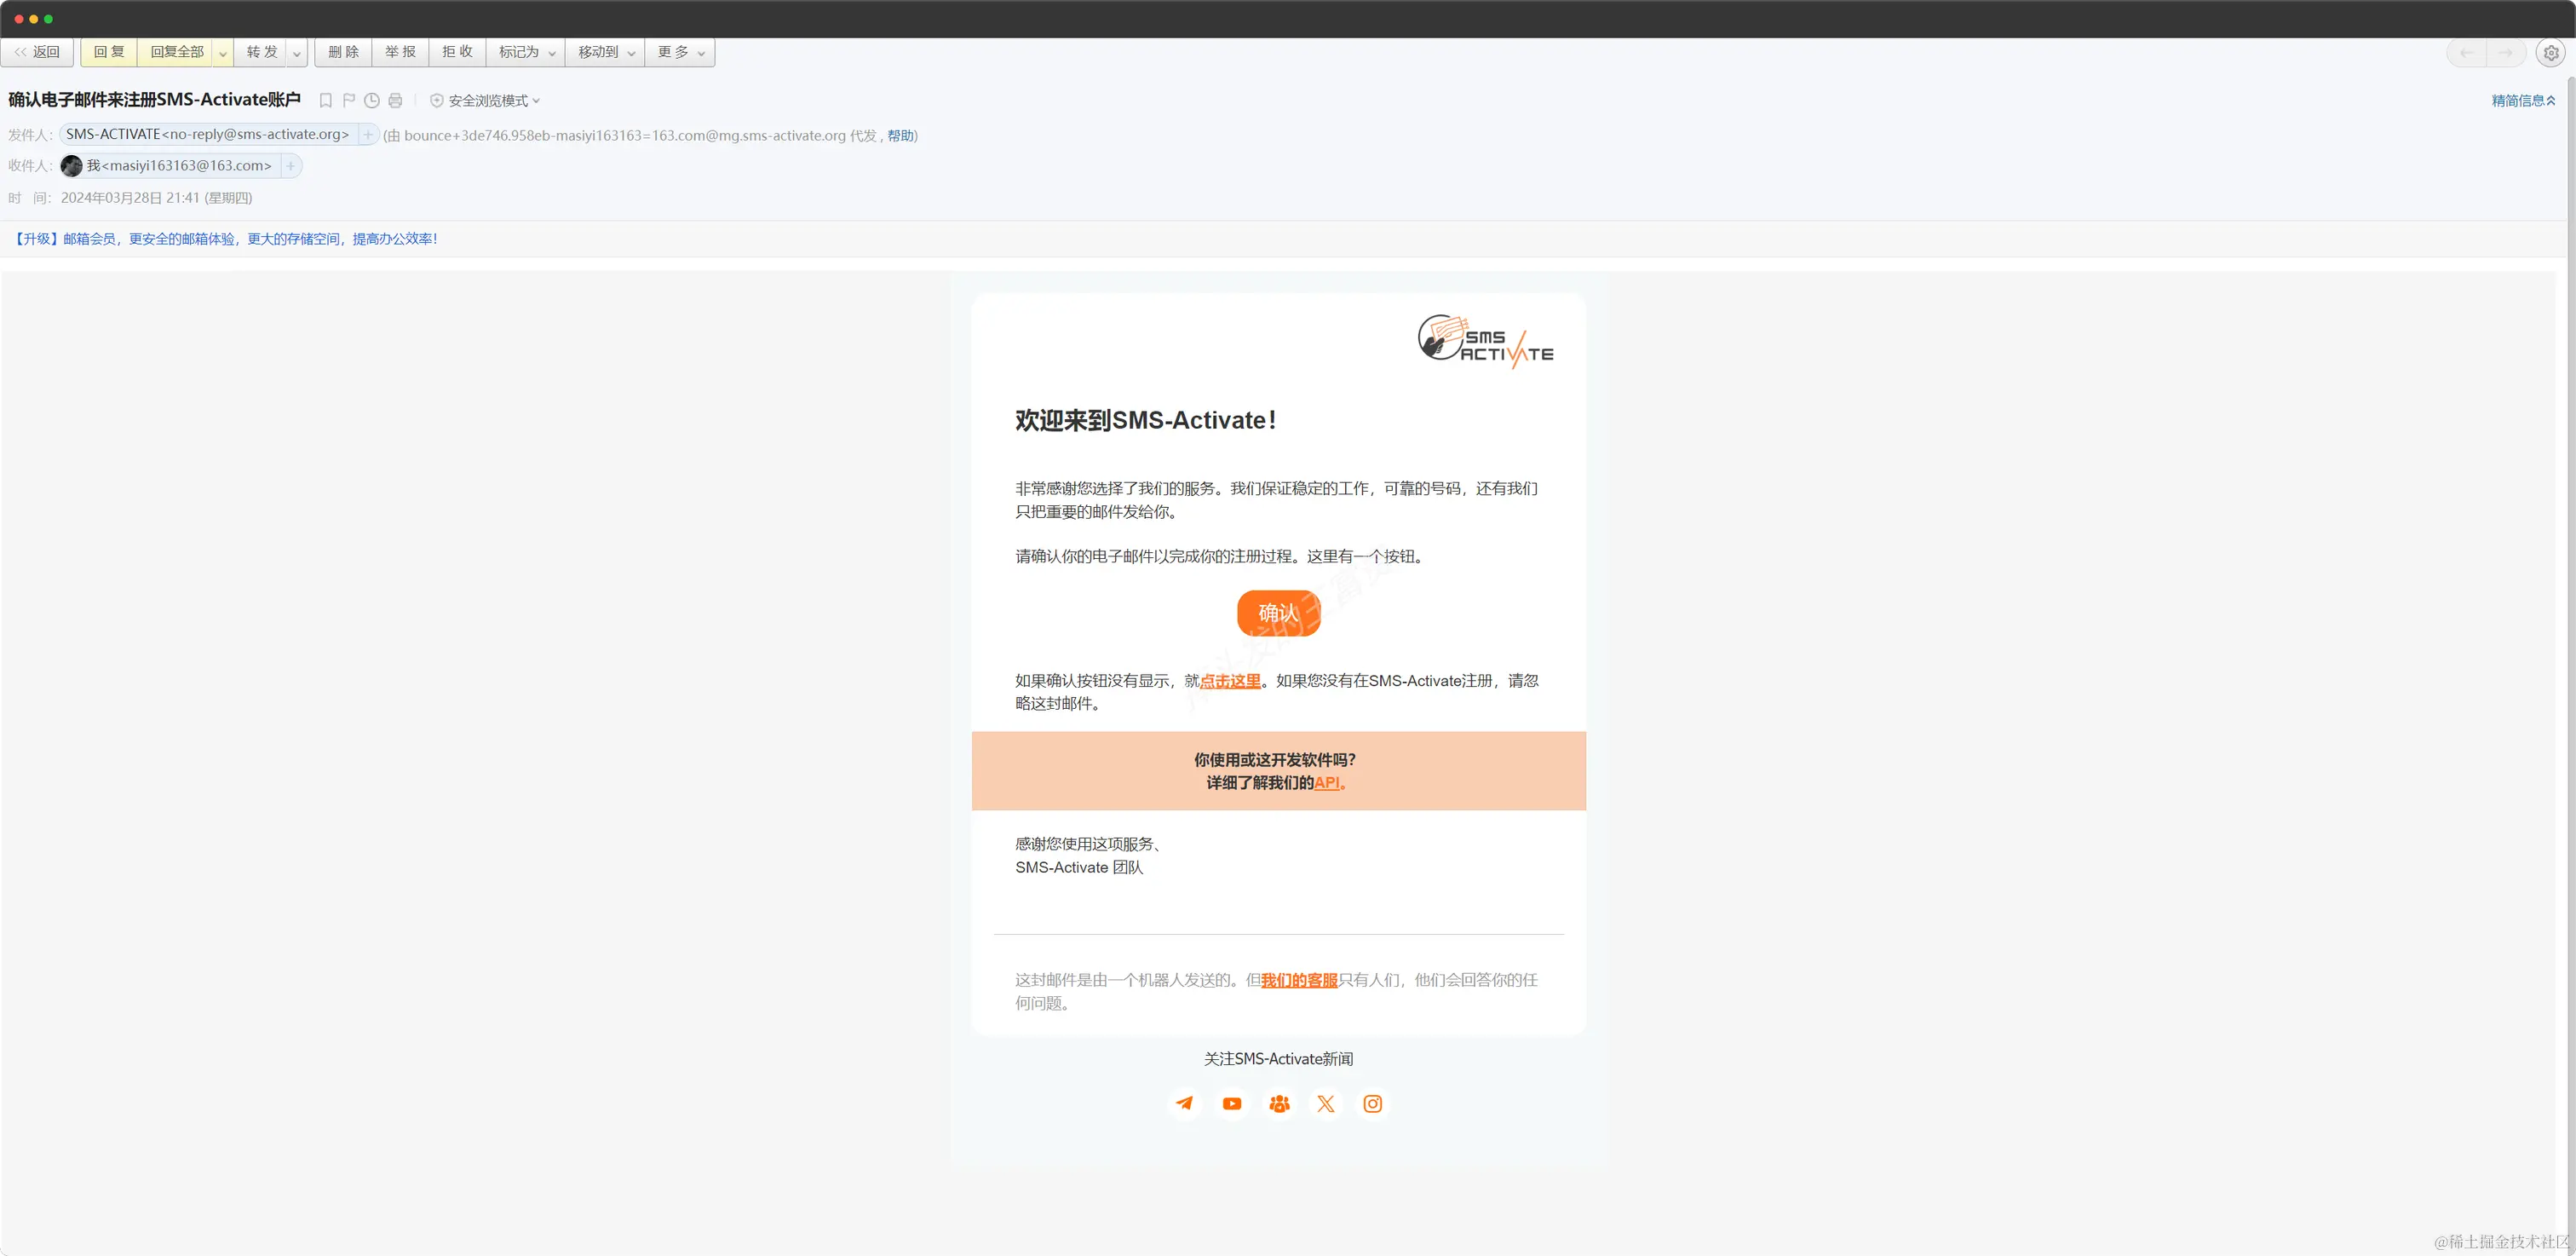Open the 标记为 dropdown

[x=526, y=52]
